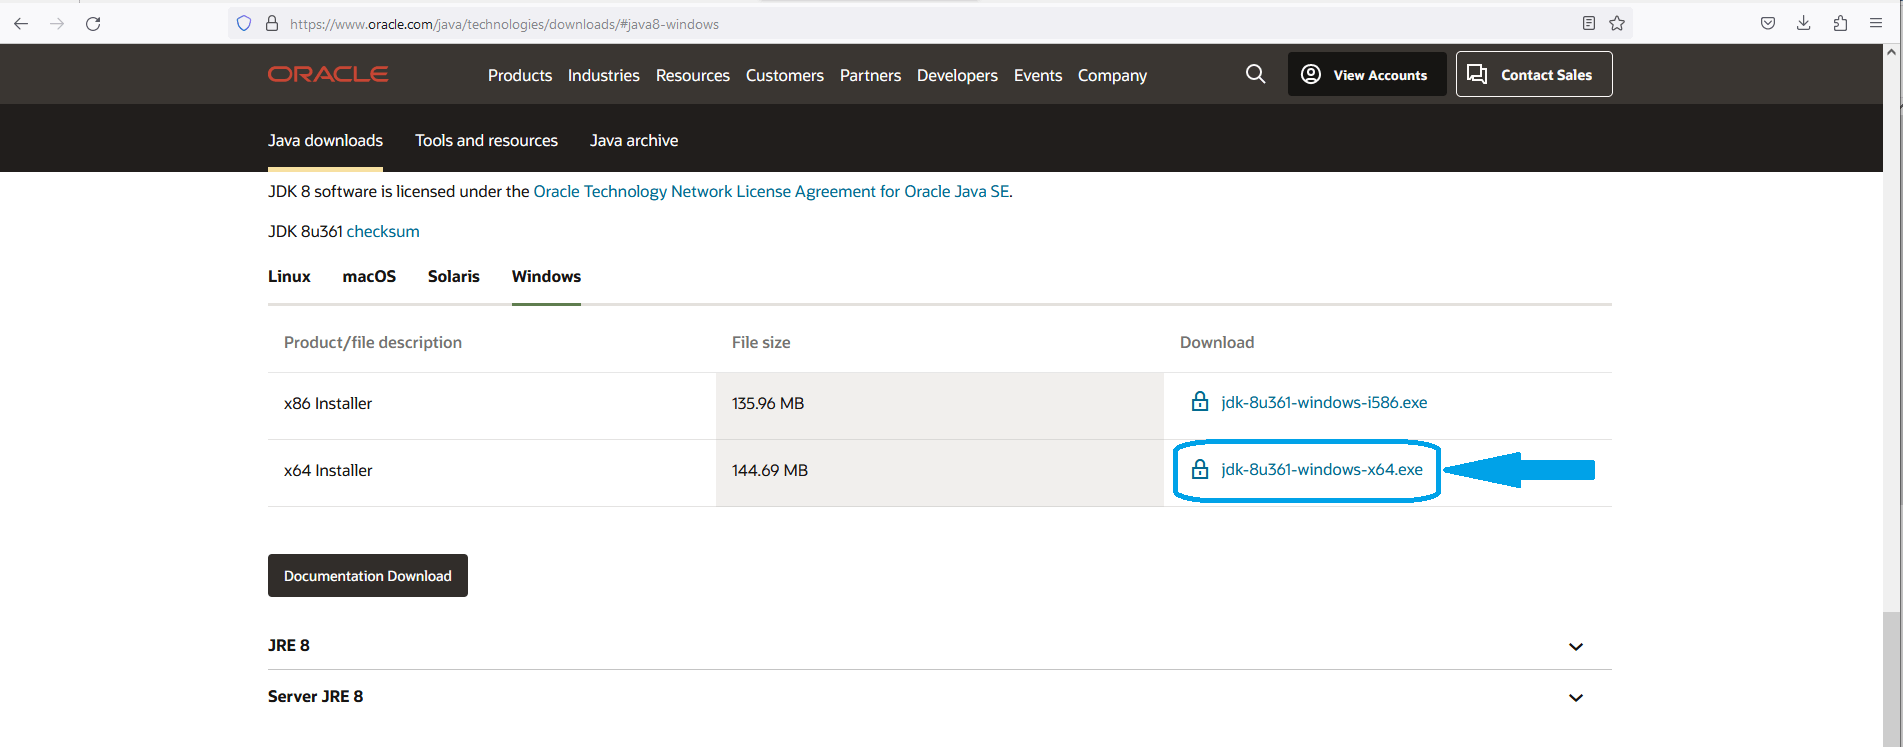Viewport: 1903px width, 747px height.
Task: Select the macOS platform tab
Action: coord(369,276)
